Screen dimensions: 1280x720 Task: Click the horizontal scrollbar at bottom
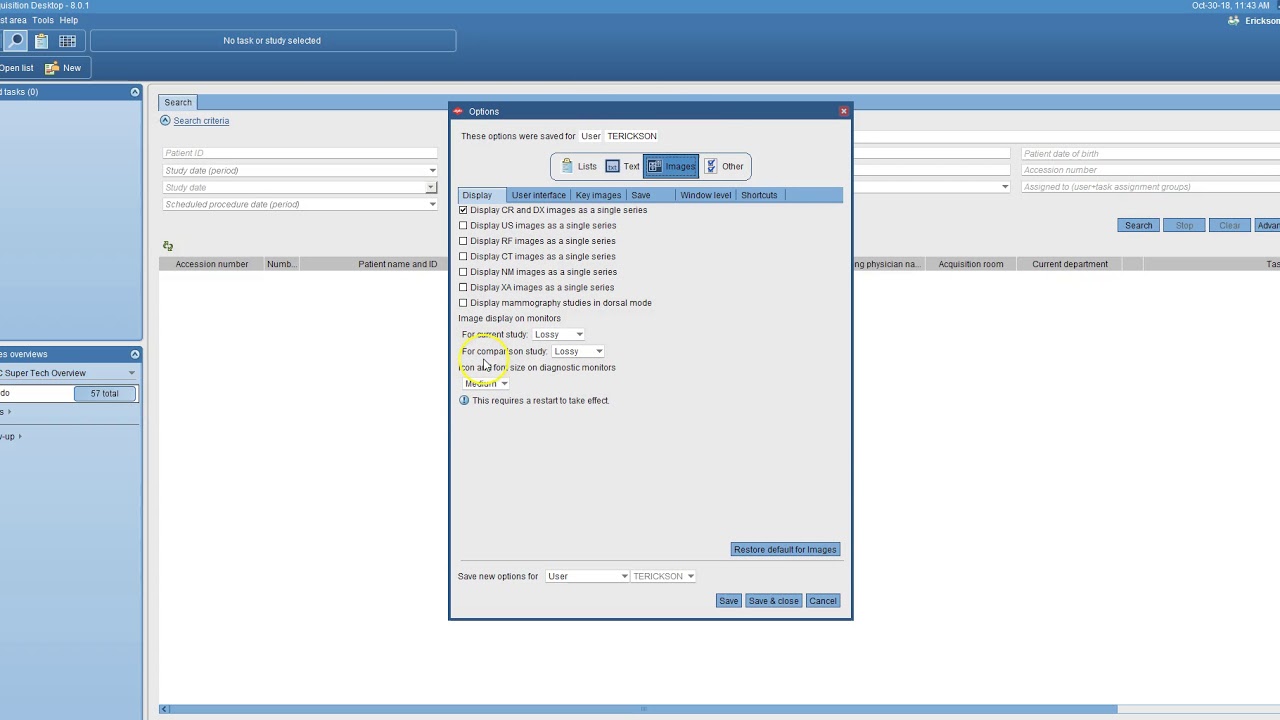[643, 710]
